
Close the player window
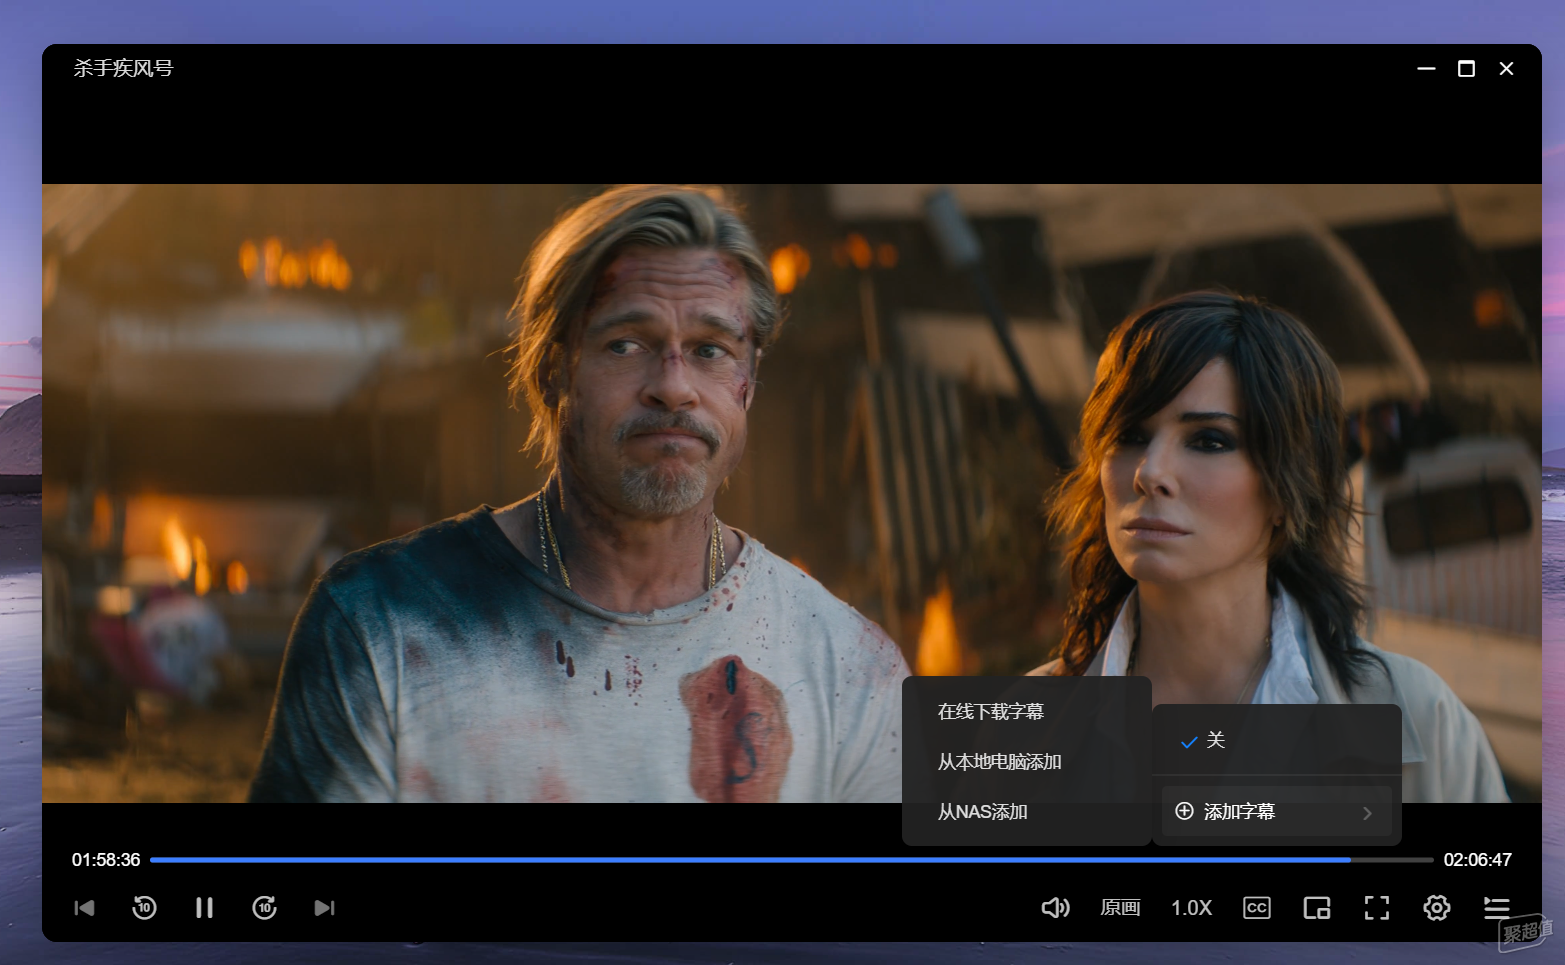click(1507, 68)
